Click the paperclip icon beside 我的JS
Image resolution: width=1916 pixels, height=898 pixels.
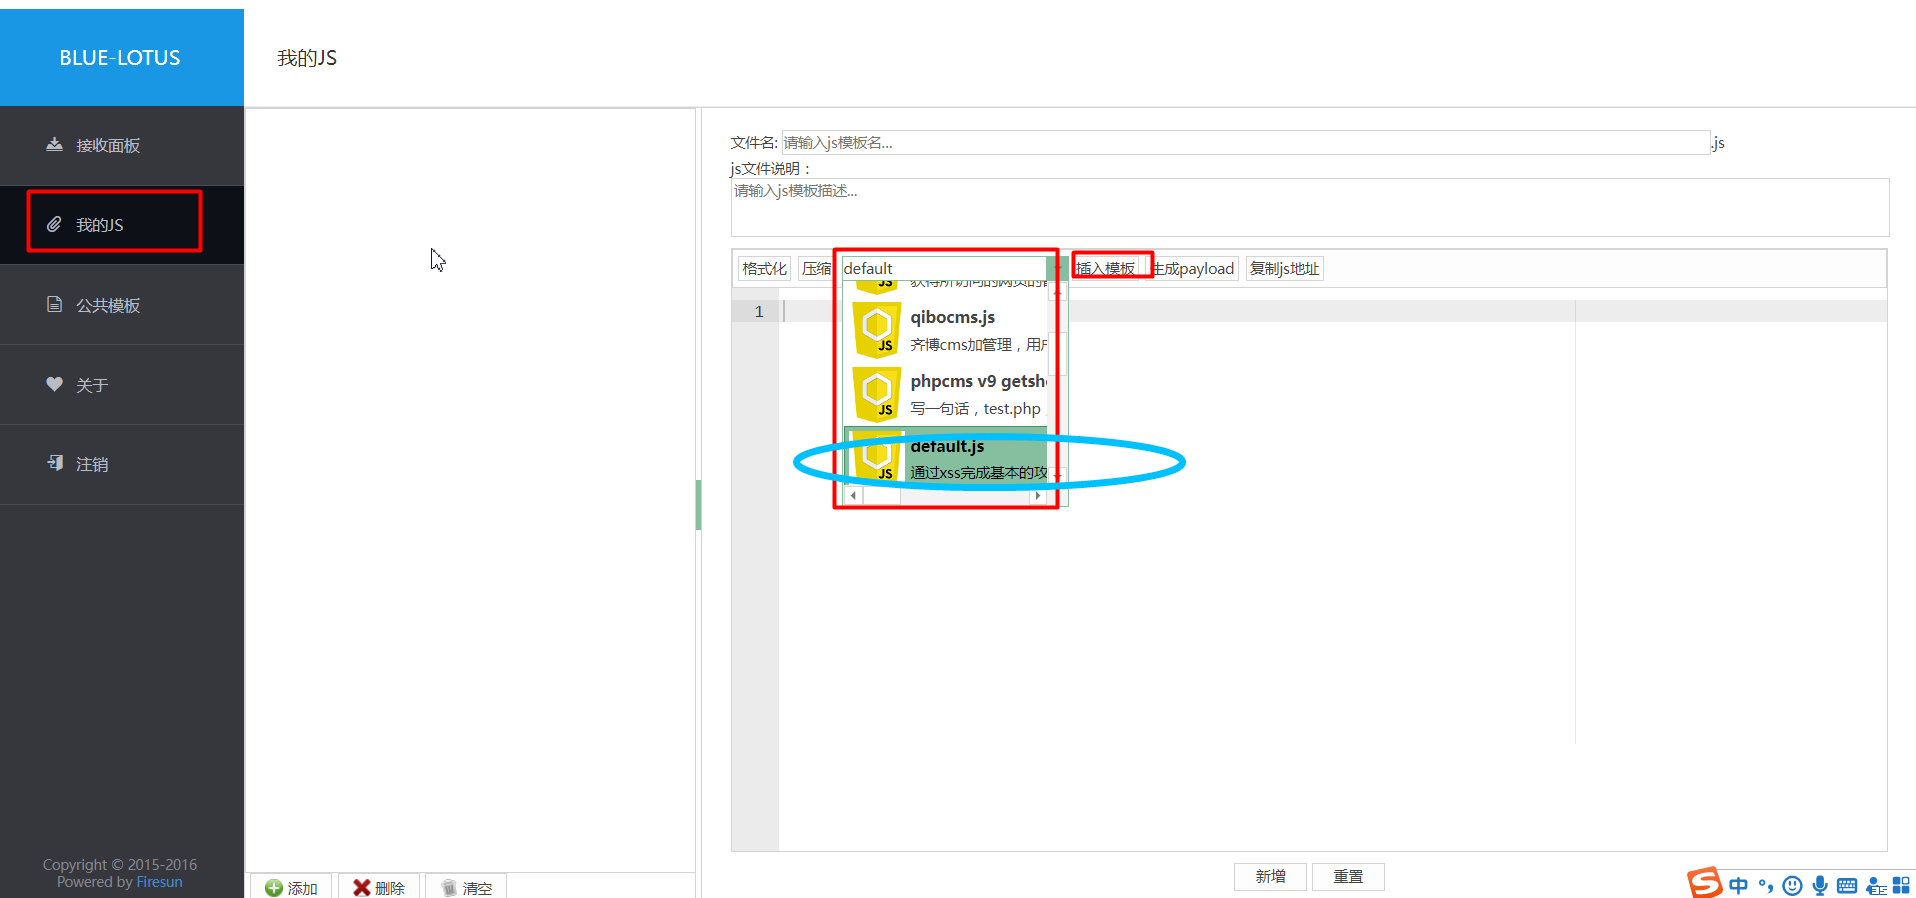coord(54,224)
